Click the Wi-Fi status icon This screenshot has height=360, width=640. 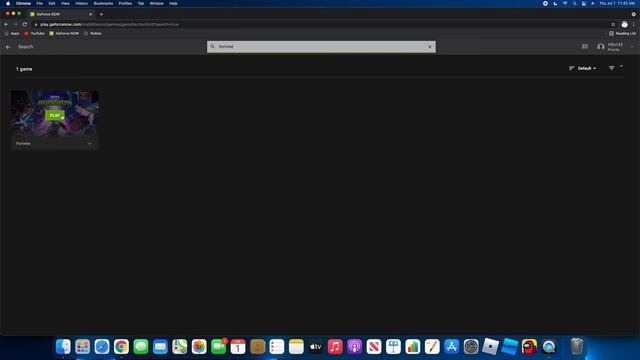coord(565,3)
